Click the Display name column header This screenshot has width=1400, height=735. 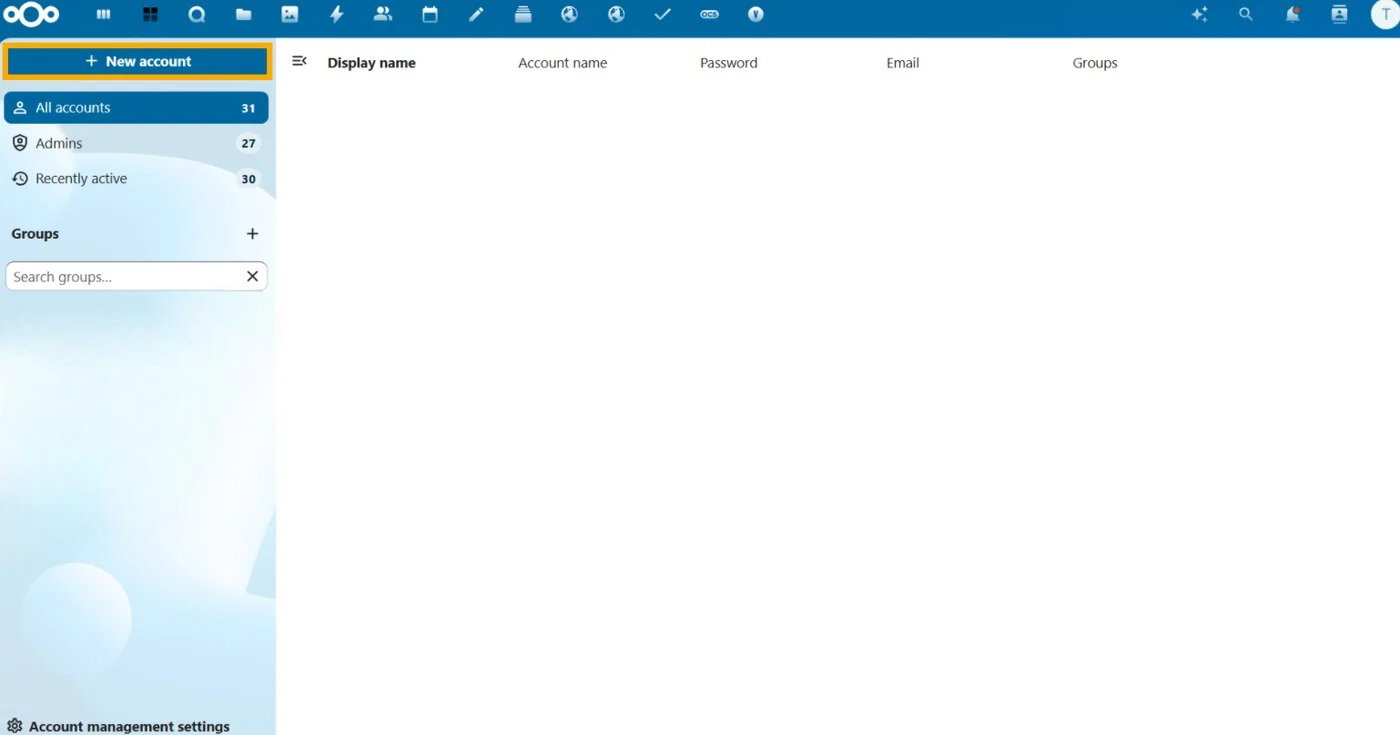click(x=372, y=63)
